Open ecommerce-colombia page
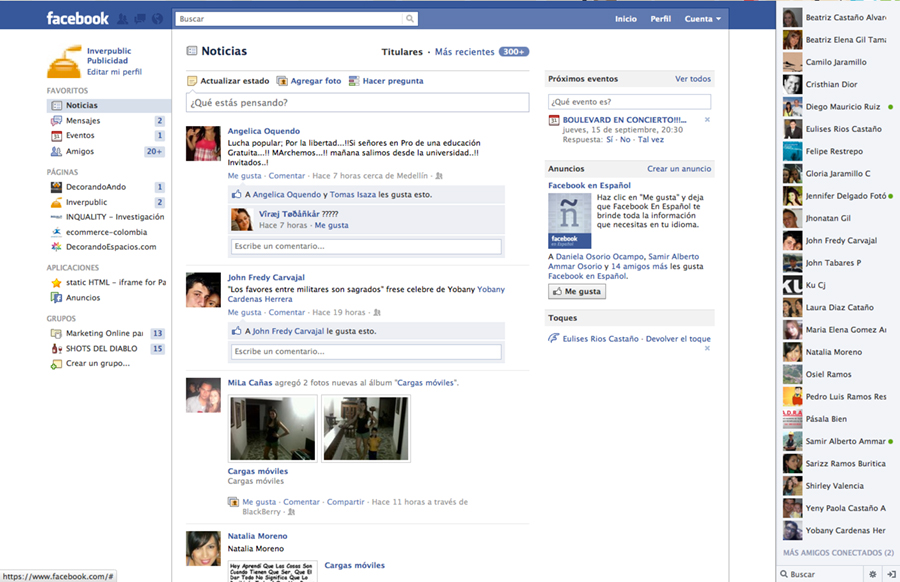 click(x=107, y=232)
